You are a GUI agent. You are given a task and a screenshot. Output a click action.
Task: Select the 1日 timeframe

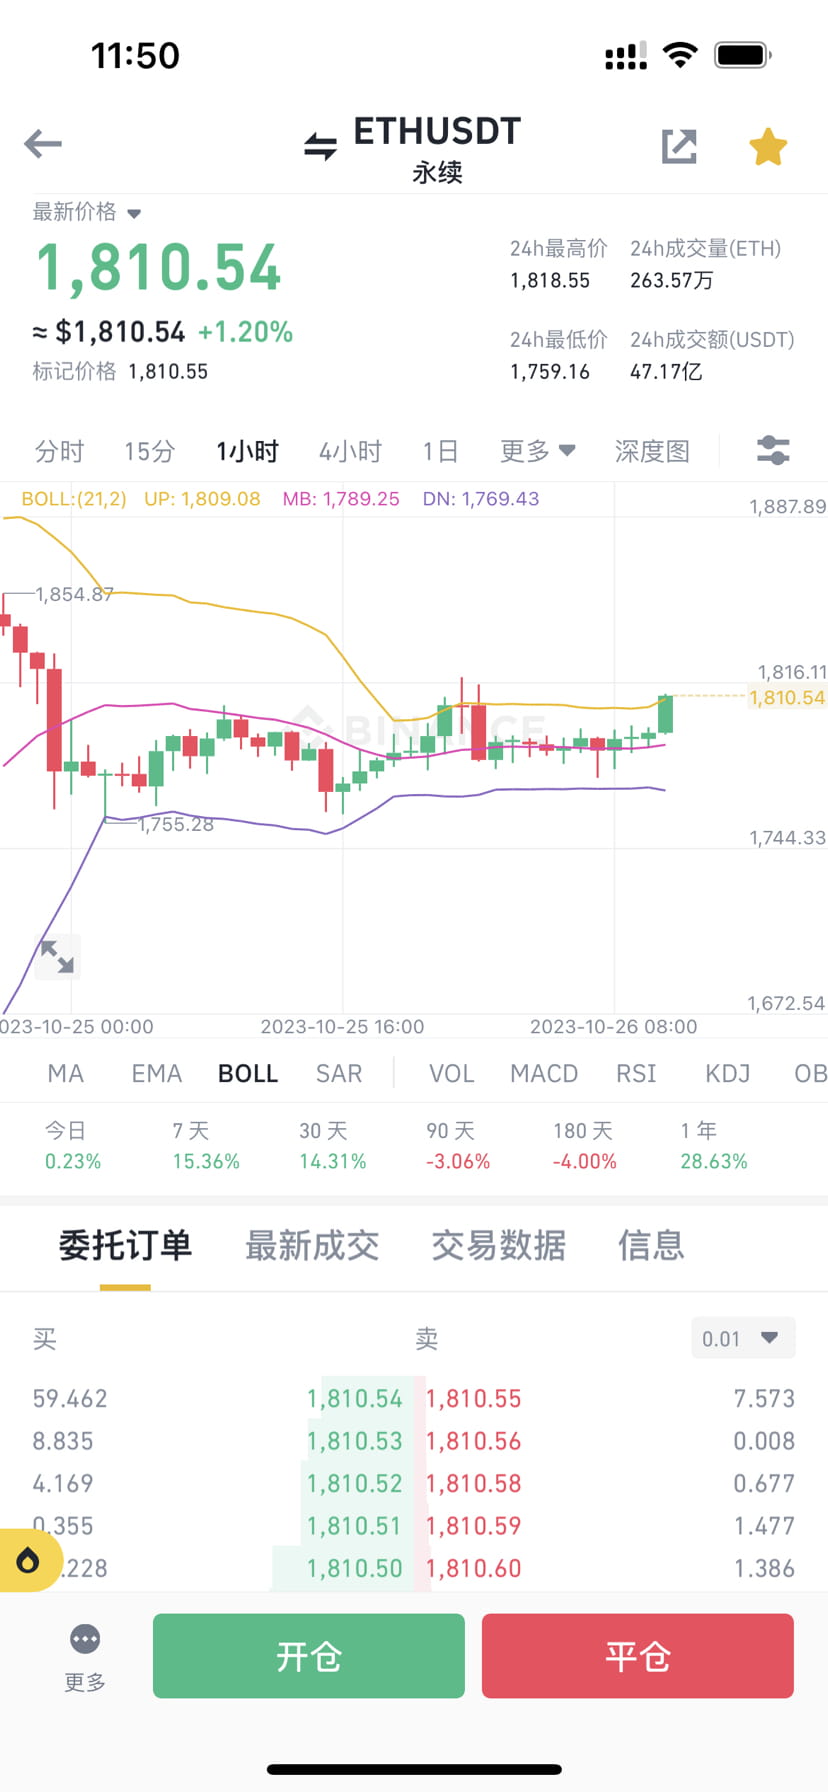point(439,451)
